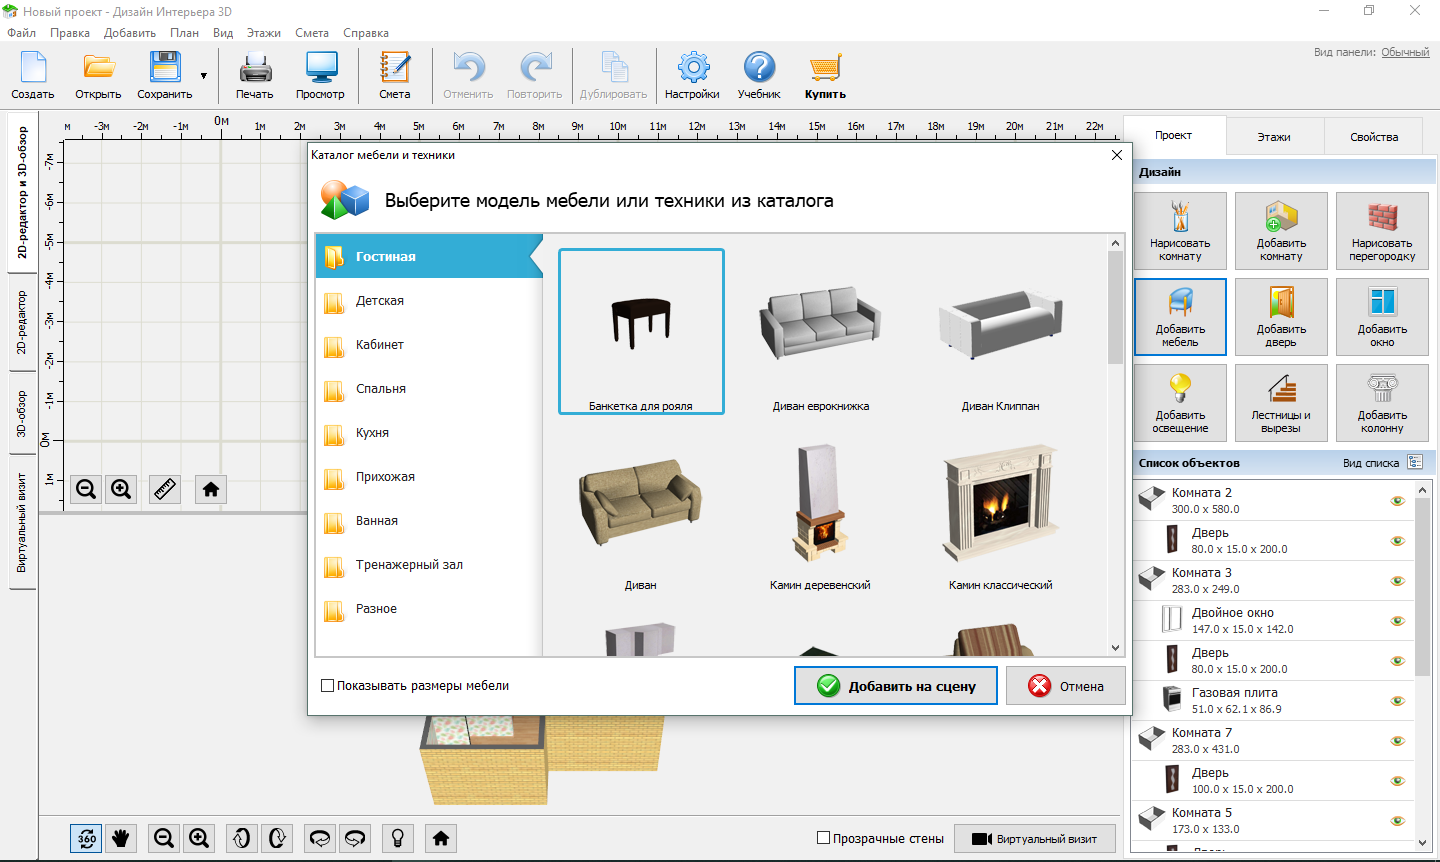Hide Комната 2 using its eye icon
Screen dimensions: 1440x862
(x=1398, y=501)
